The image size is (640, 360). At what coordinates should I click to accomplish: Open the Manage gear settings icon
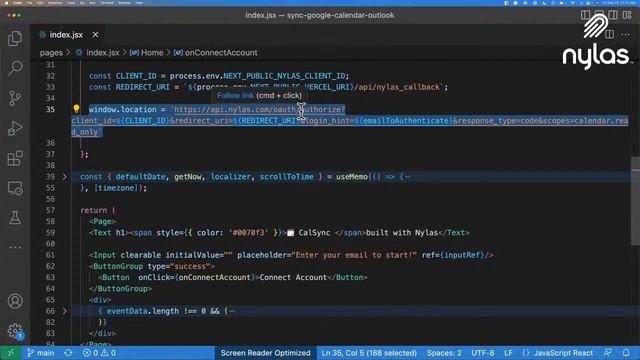(15, 331)
